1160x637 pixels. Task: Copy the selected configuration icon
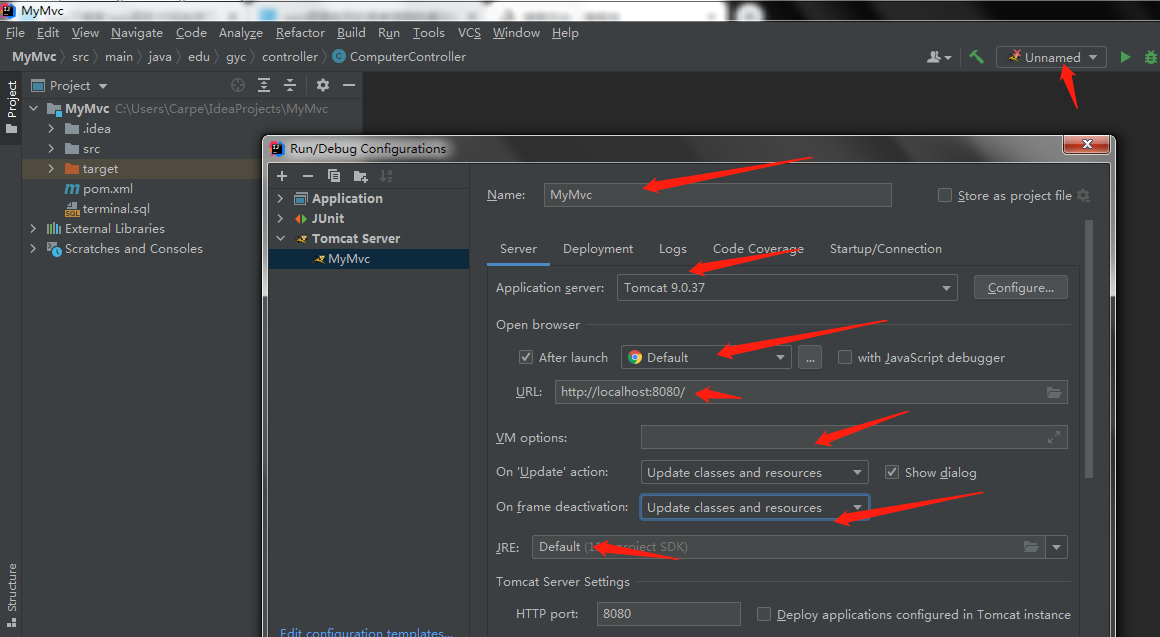(334, 176)
